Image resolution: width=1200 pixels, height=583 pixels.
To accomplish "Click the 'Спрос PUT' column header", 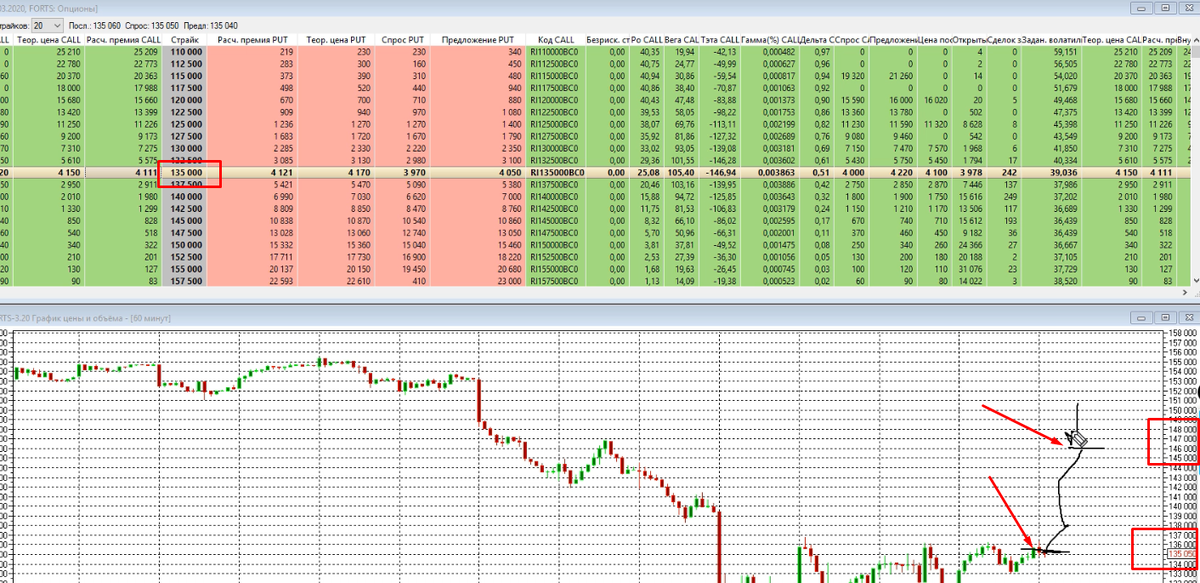I will coord(401,39).
